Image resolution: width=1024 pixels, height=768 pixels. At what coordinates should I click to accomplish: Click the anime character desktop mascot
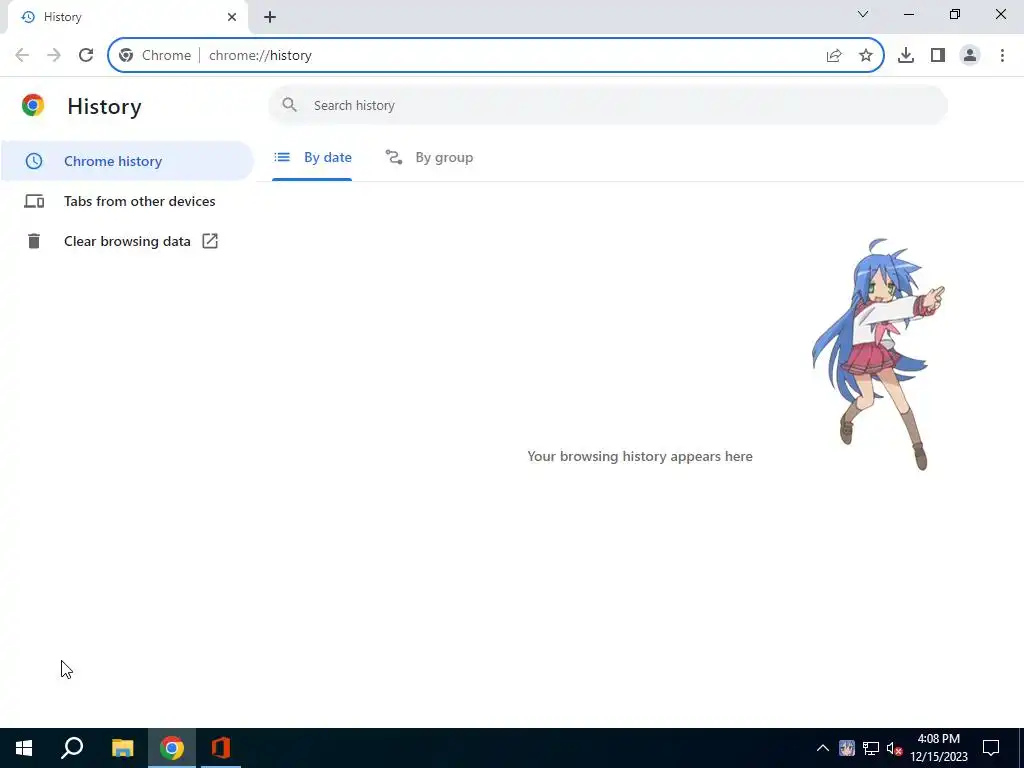[x=877, y=354]
